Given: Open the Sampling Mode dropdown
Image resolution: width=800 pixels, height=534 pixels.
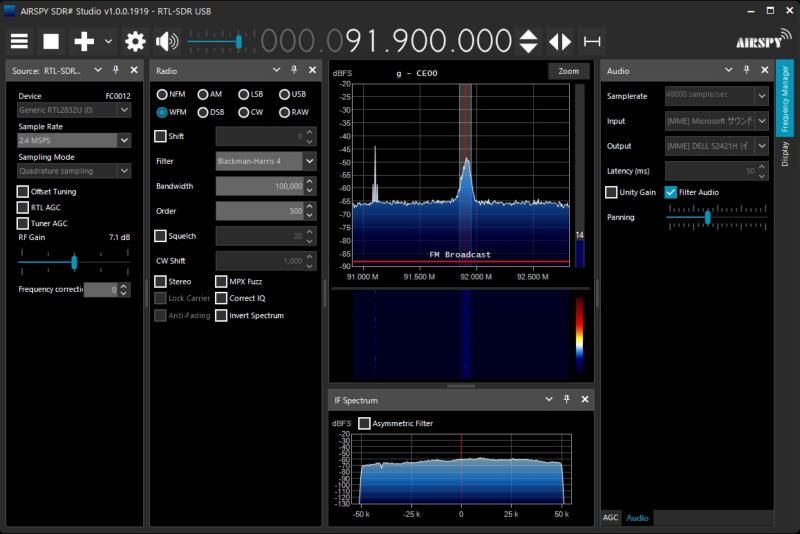Looking at the screenshot, I should click(74, 171).
